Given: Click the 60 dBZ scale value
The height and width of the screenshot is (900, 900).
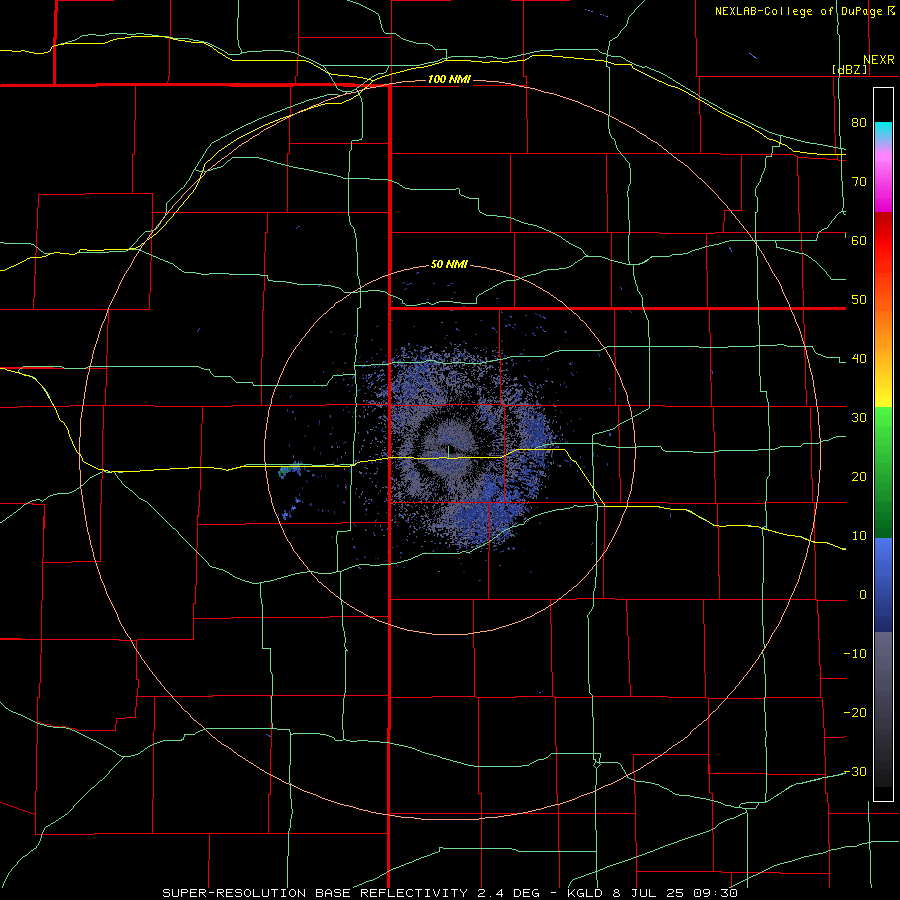Looking at the screenshot, I should coord(859,240).
